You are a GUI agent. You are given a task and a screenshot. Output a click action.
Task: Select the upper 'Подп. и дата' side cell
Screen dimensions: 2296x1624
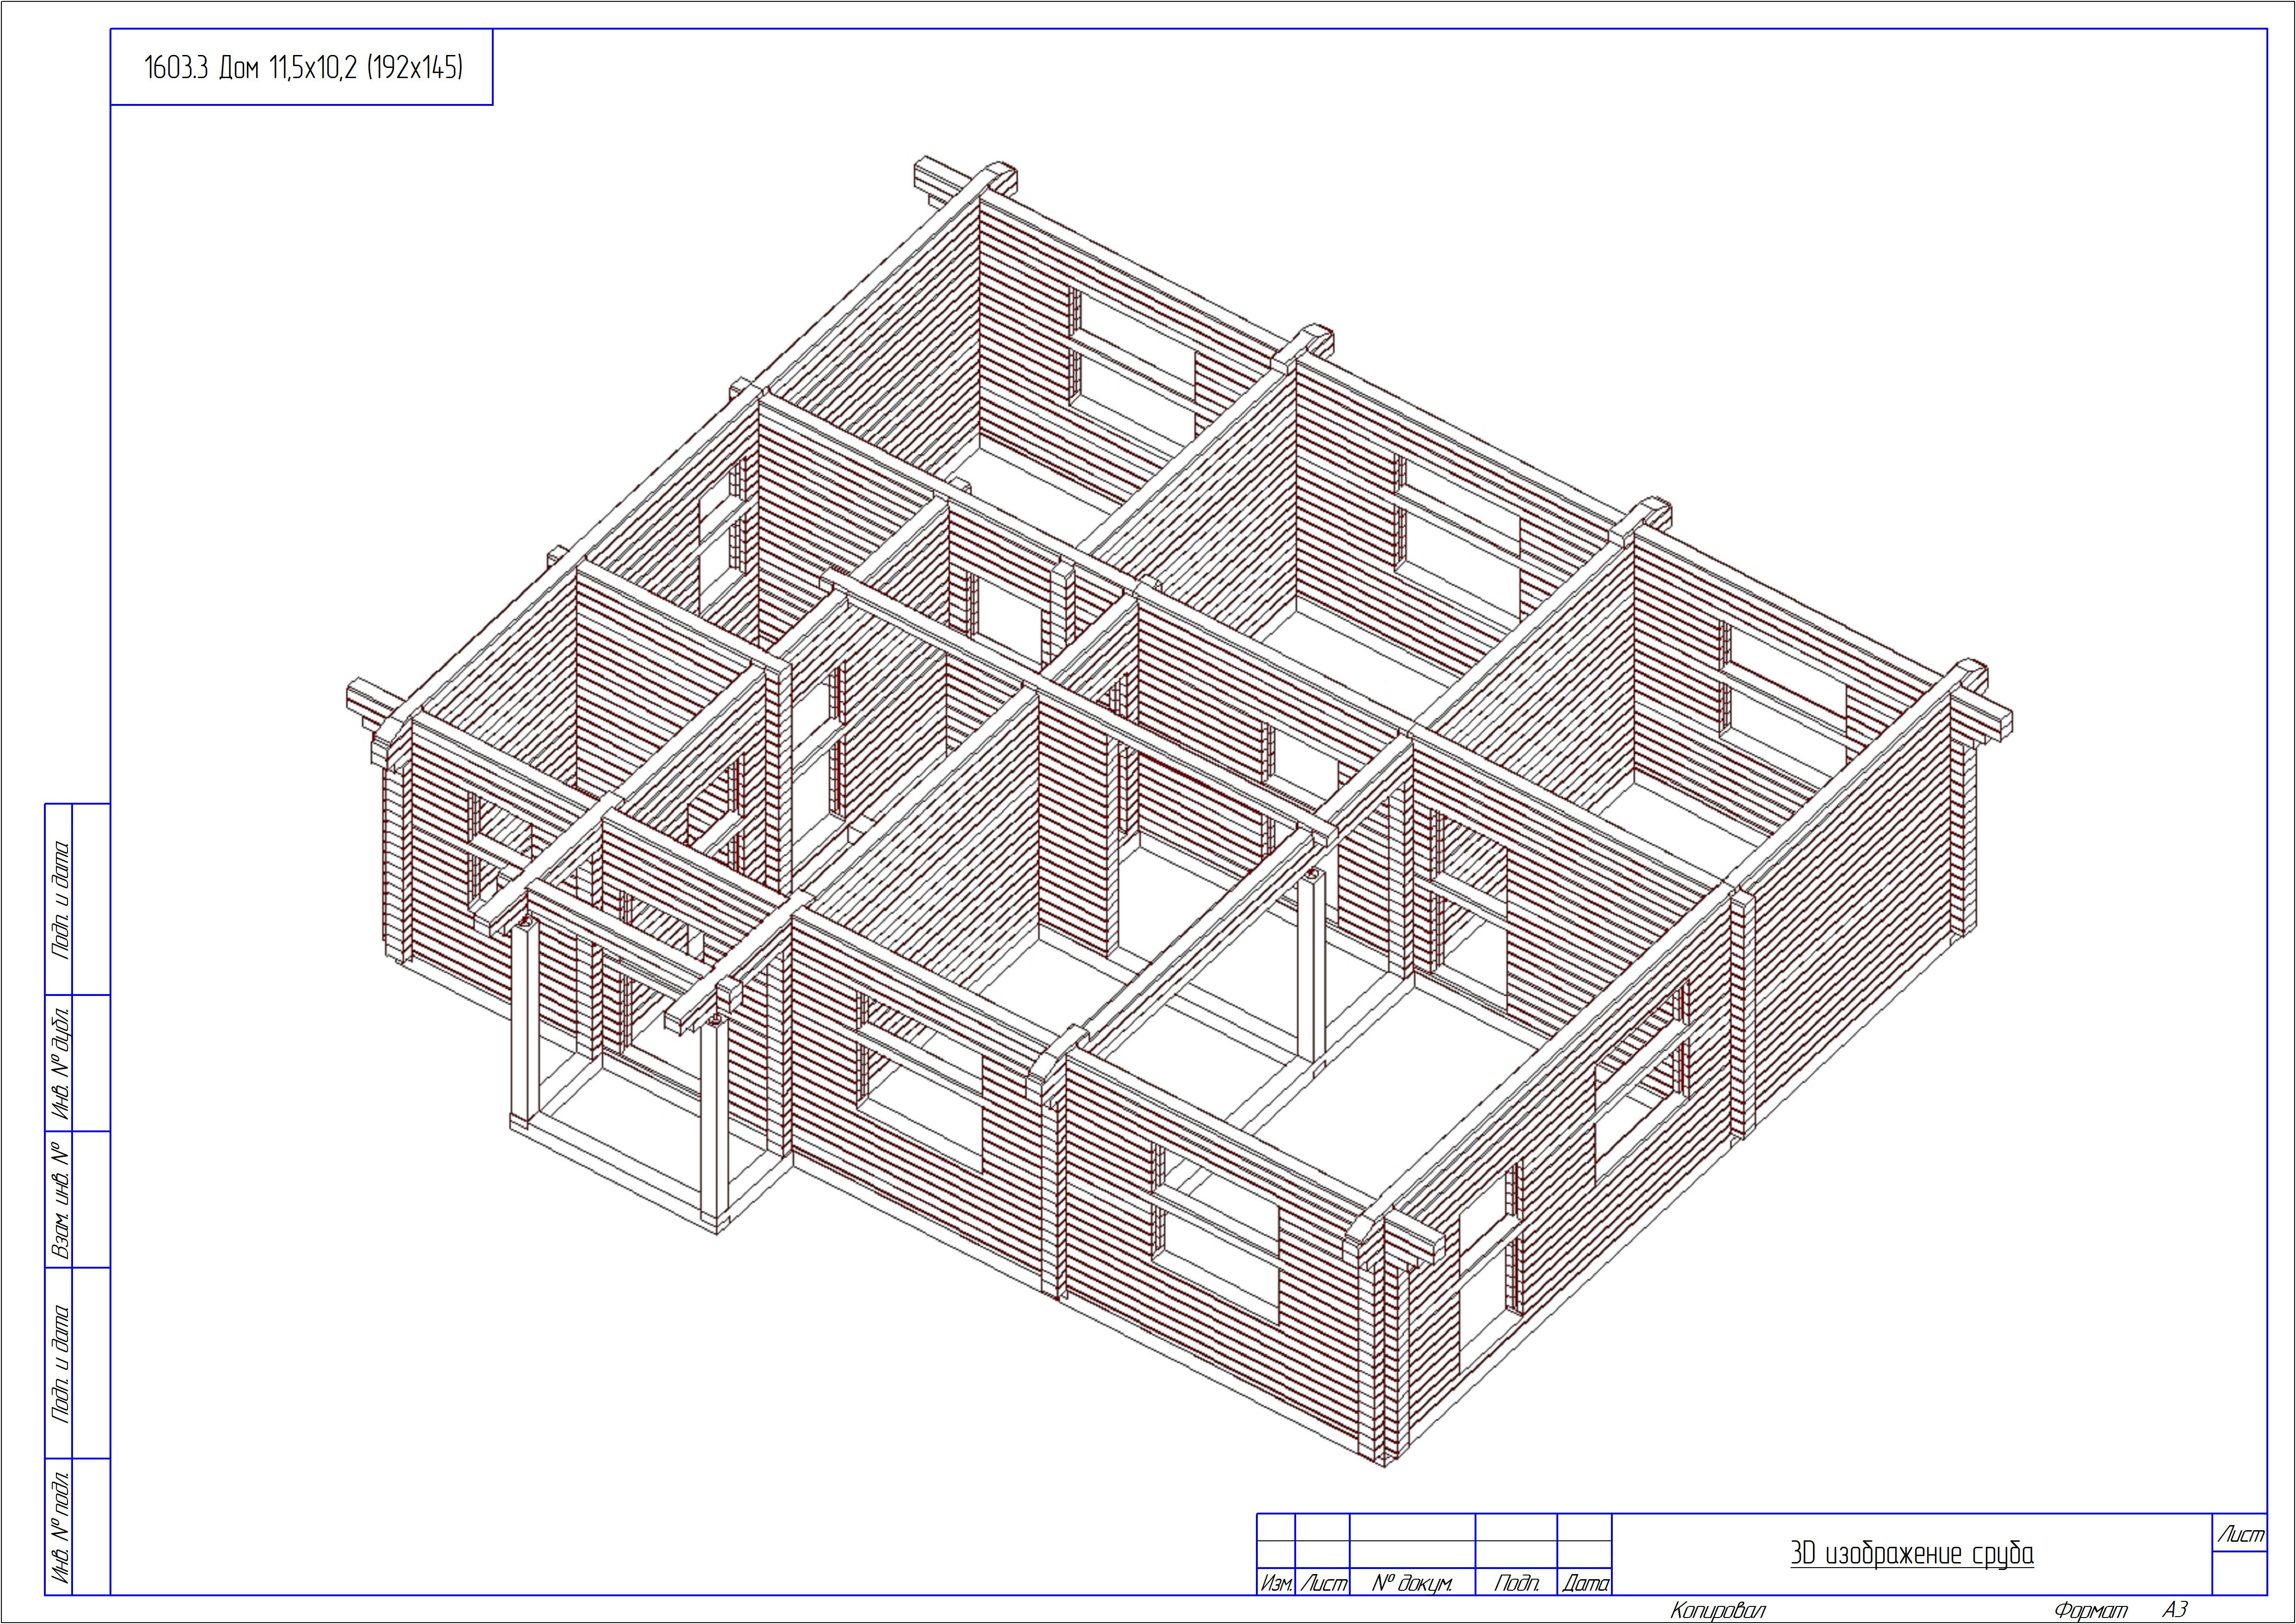60,899
